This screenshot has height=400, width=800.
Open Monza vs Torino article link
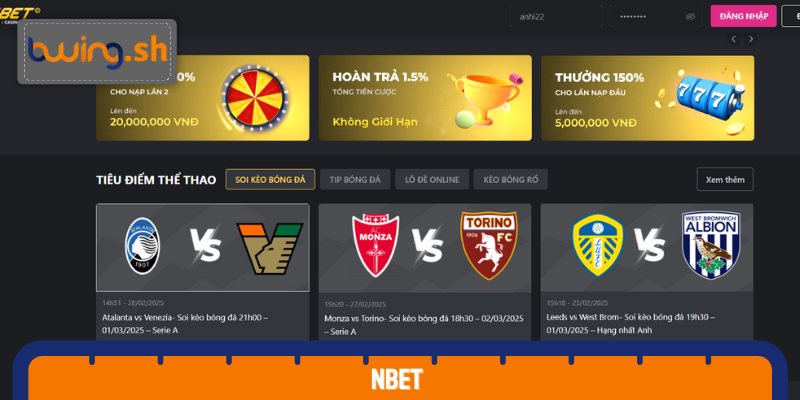(424, 325)
